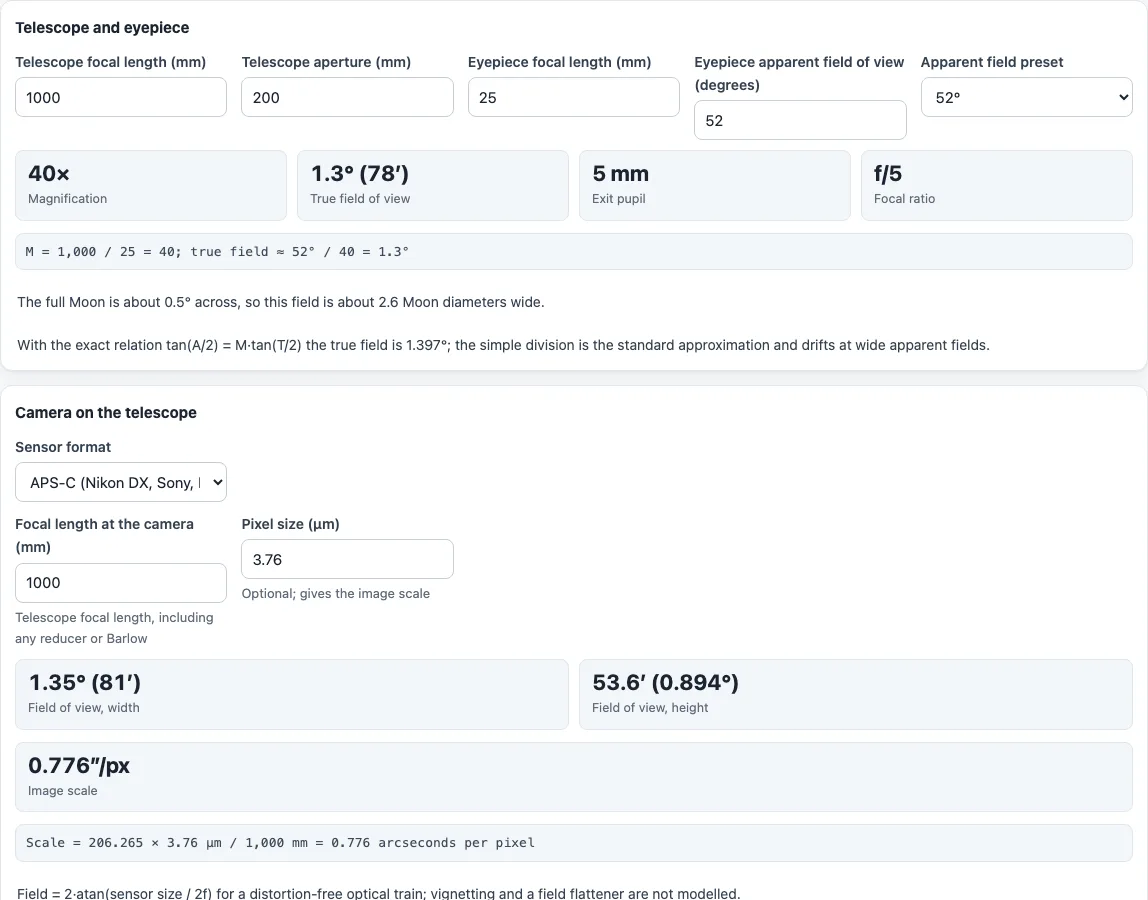Click the 1.35° (81′) field of view width
Image resolution: width=1148 pixels, height=900 pixels.
click(x=85, y=683)
